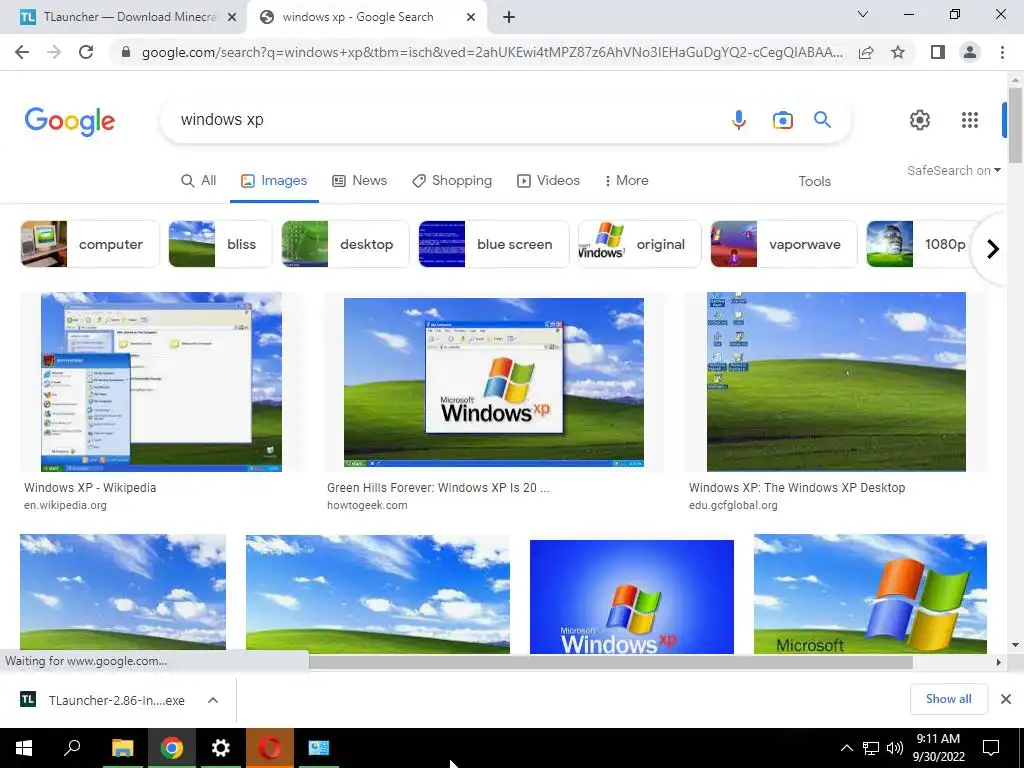Open the Microsoft flag logo image
1024x768 pixels.
870,594
